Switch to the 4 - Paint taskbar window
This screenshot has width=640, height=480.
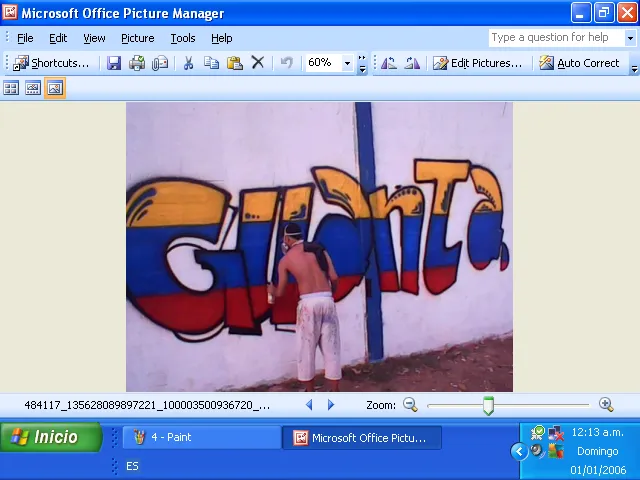tap(202, 438)
